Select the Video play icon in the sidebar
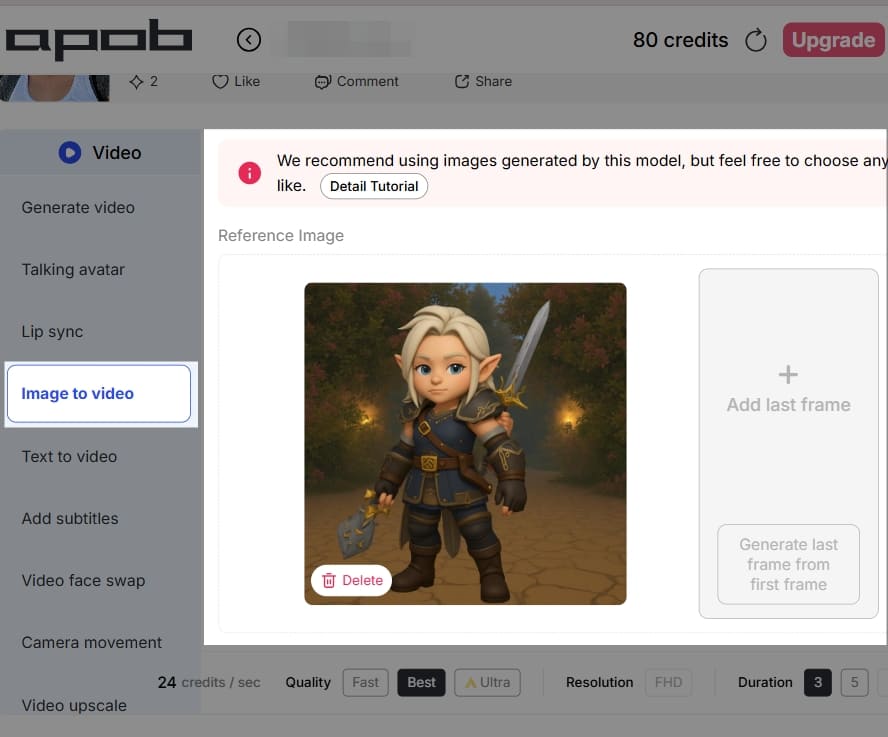The image size is (888, 737). click(x=69, y=152)
